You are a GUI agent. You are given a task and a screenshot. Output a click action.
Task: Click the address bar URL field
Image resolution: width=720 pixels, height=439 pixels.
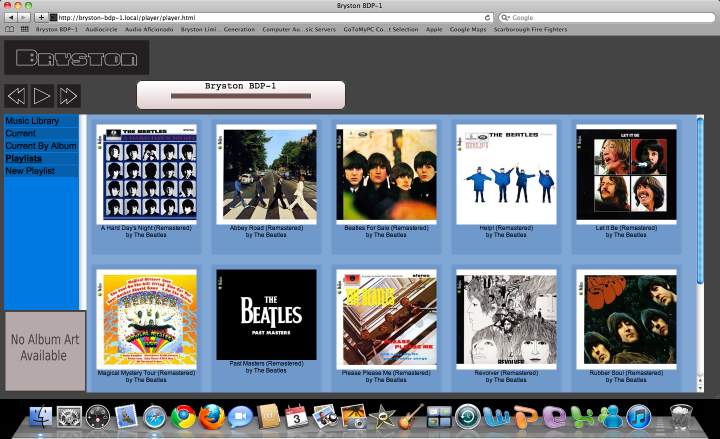(271, 17)
